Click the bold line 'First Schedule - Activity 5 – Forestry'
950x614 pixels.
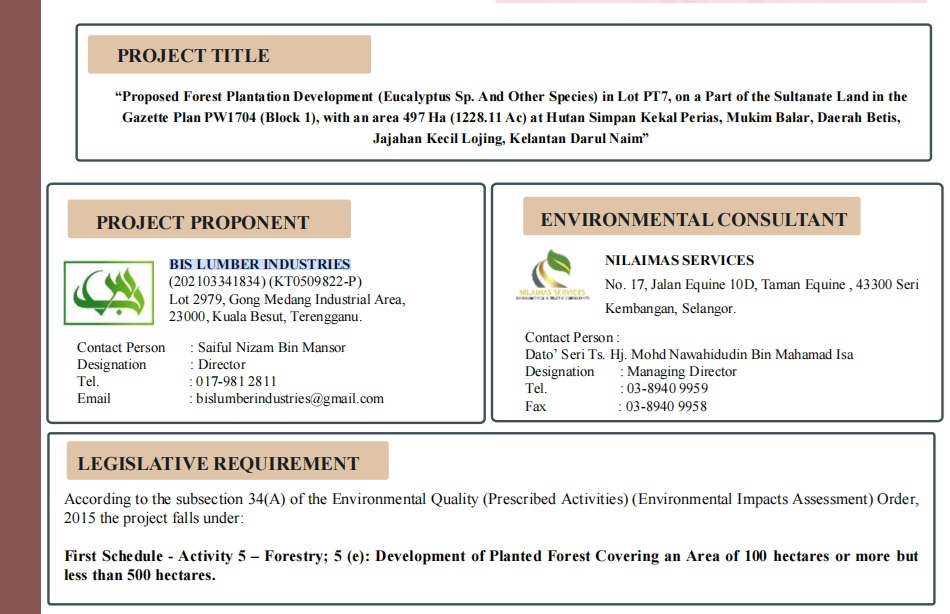(491, 556)
